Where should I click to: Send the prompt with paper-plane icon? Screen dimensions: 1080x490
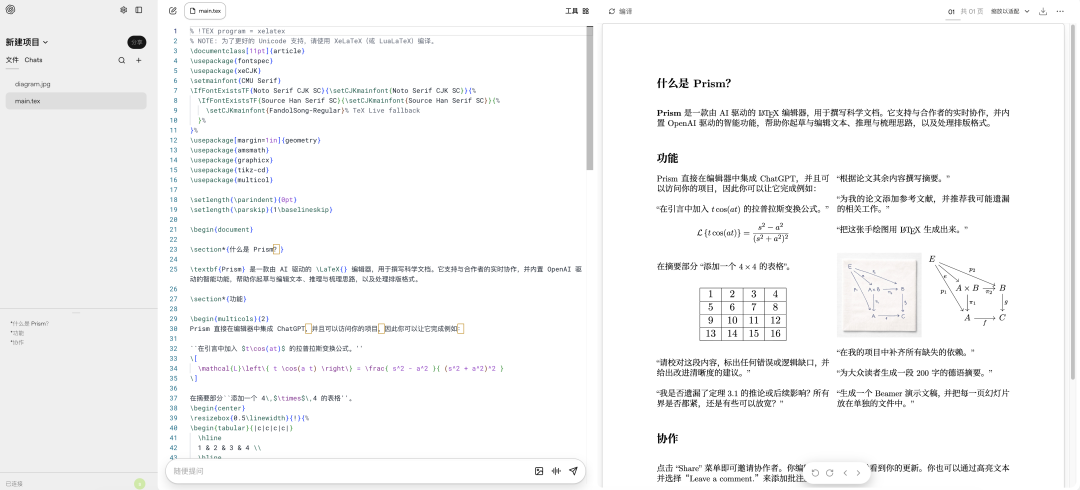[573, 471]
